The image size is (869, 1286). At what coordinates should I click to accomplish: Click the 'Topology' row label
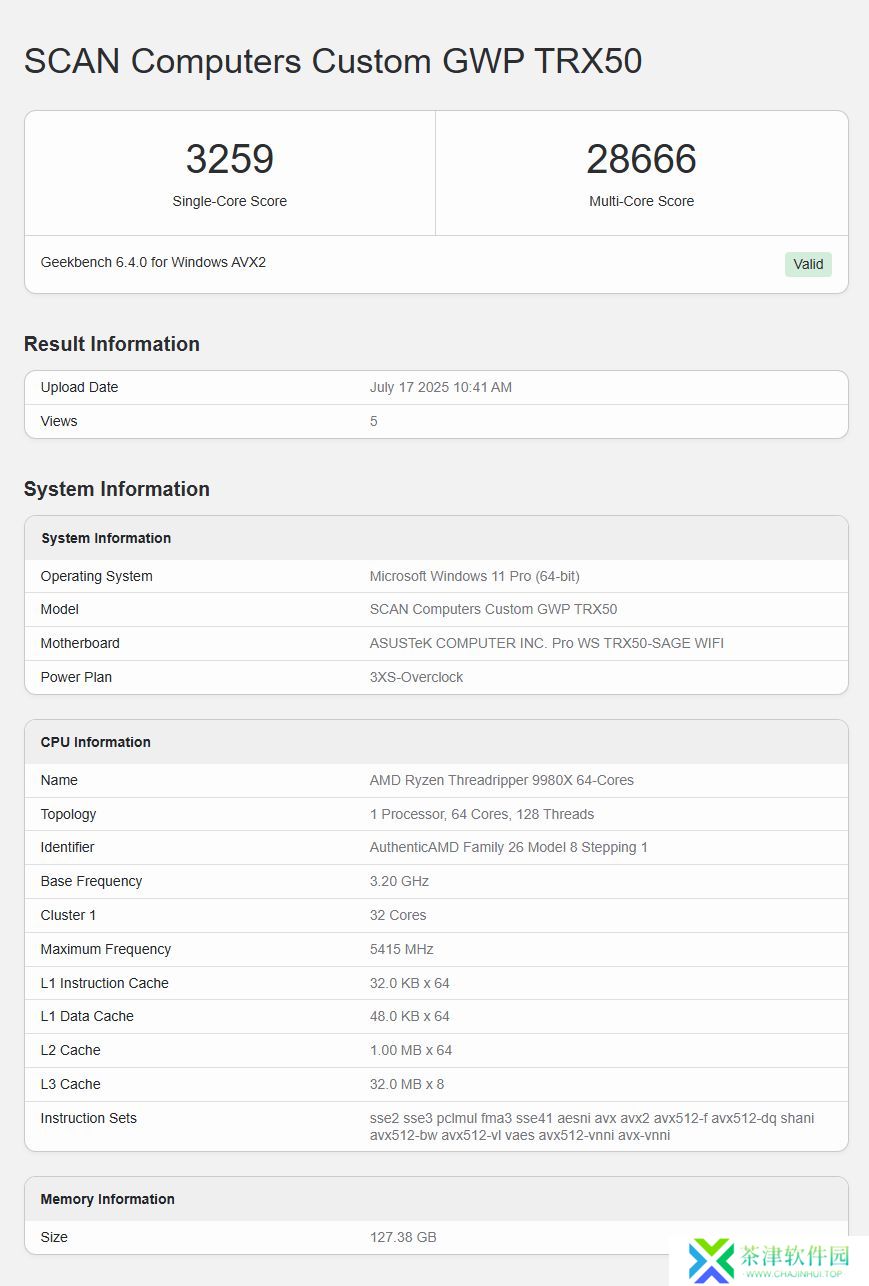point(68,814)
